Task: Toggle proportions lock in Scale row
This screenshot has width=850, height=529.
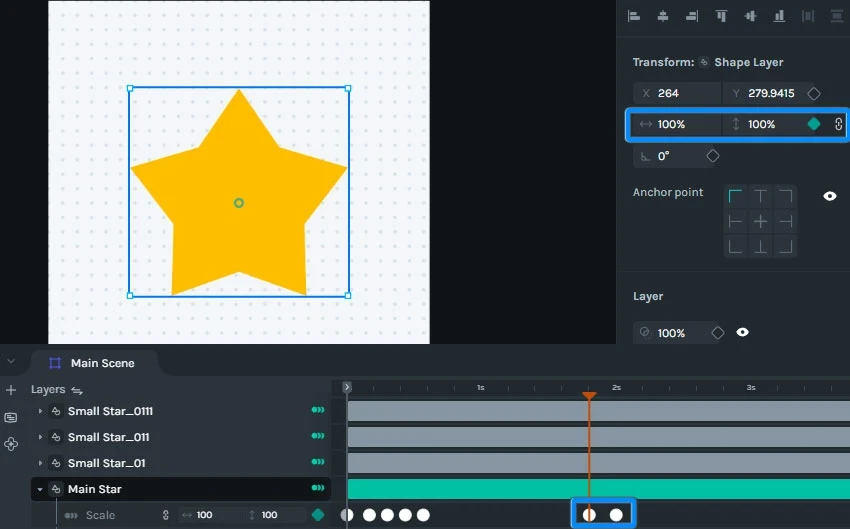Action: [x=166, y=515]
